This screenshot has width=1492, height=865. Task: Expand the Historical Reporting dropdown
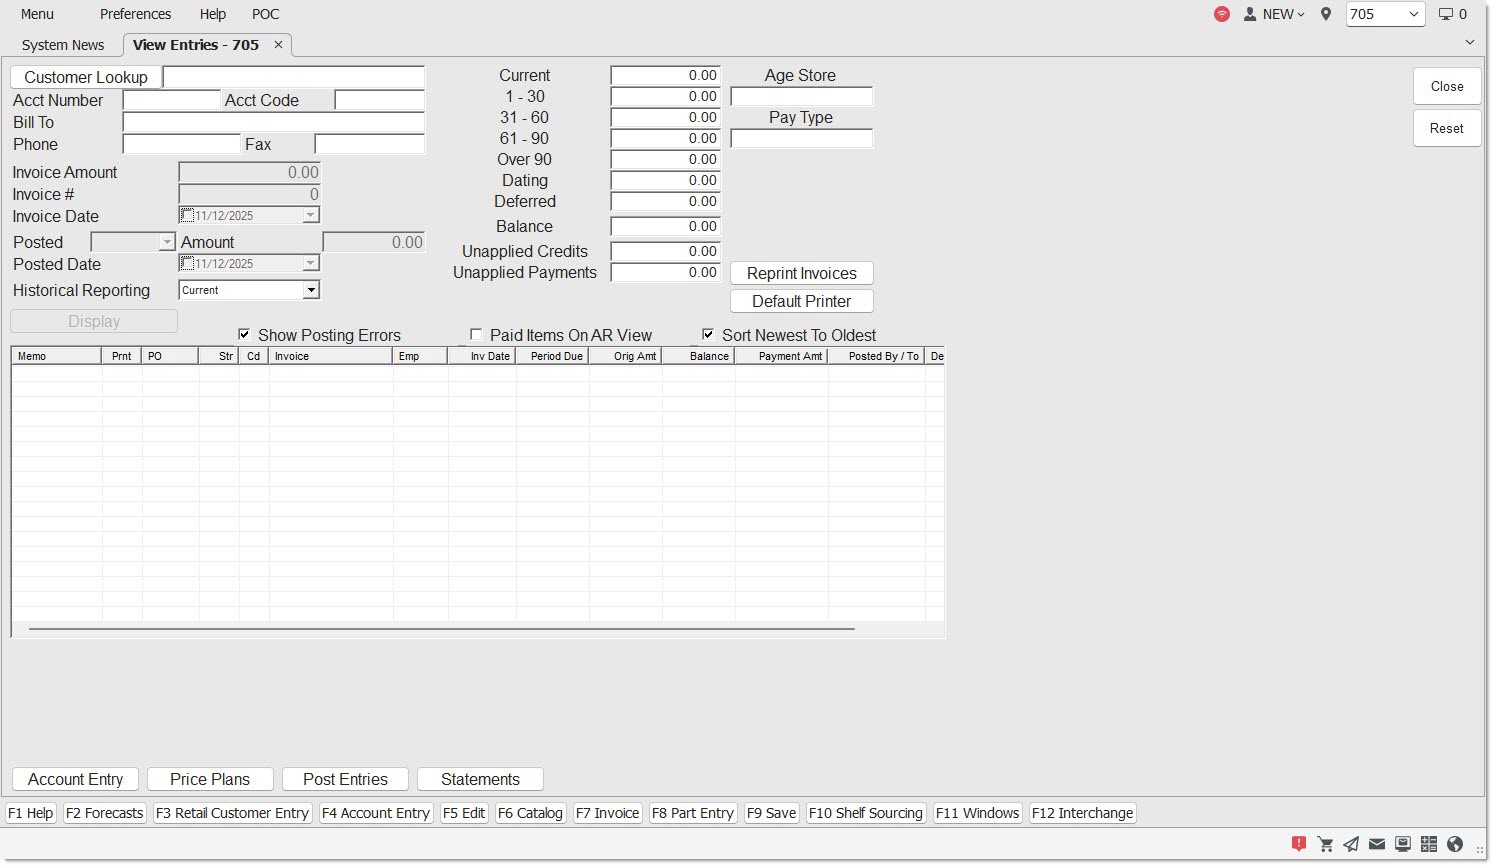click(x=311, y=290)
